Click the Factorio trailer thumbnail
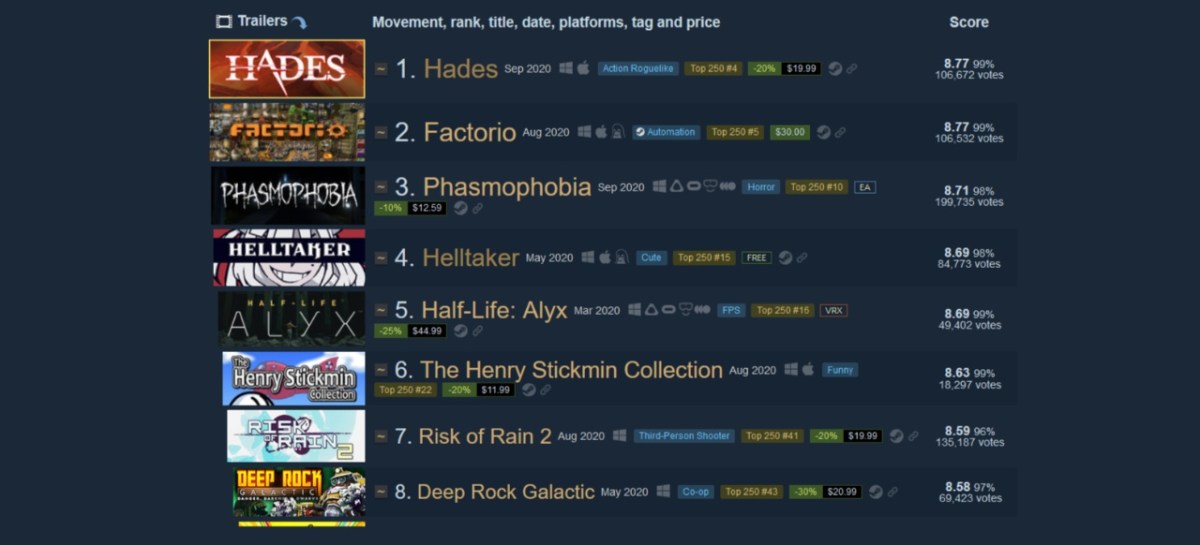 (287, 132)
